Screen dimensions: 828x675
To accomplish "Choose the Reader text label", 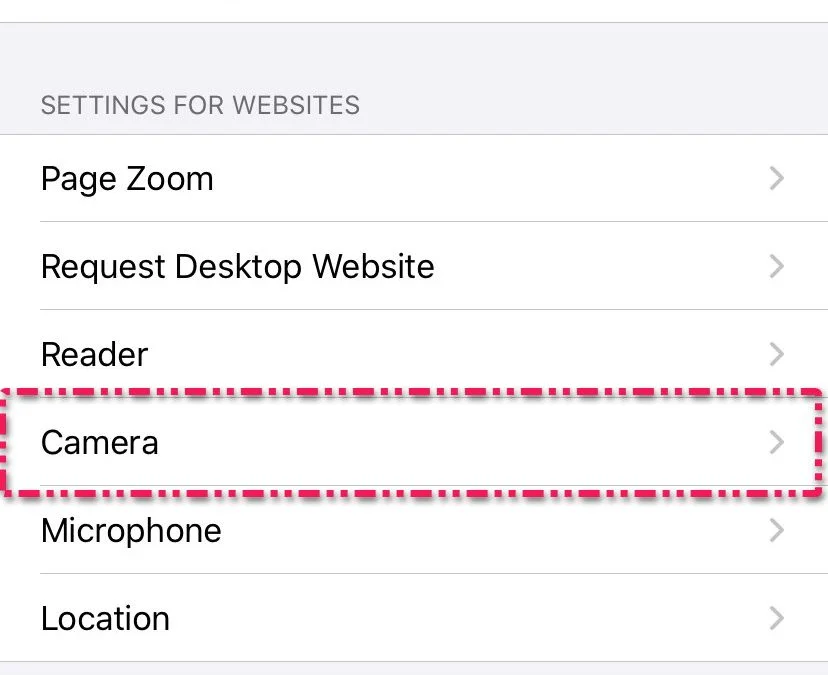I will pyautogui.click(x=94, y=354).
